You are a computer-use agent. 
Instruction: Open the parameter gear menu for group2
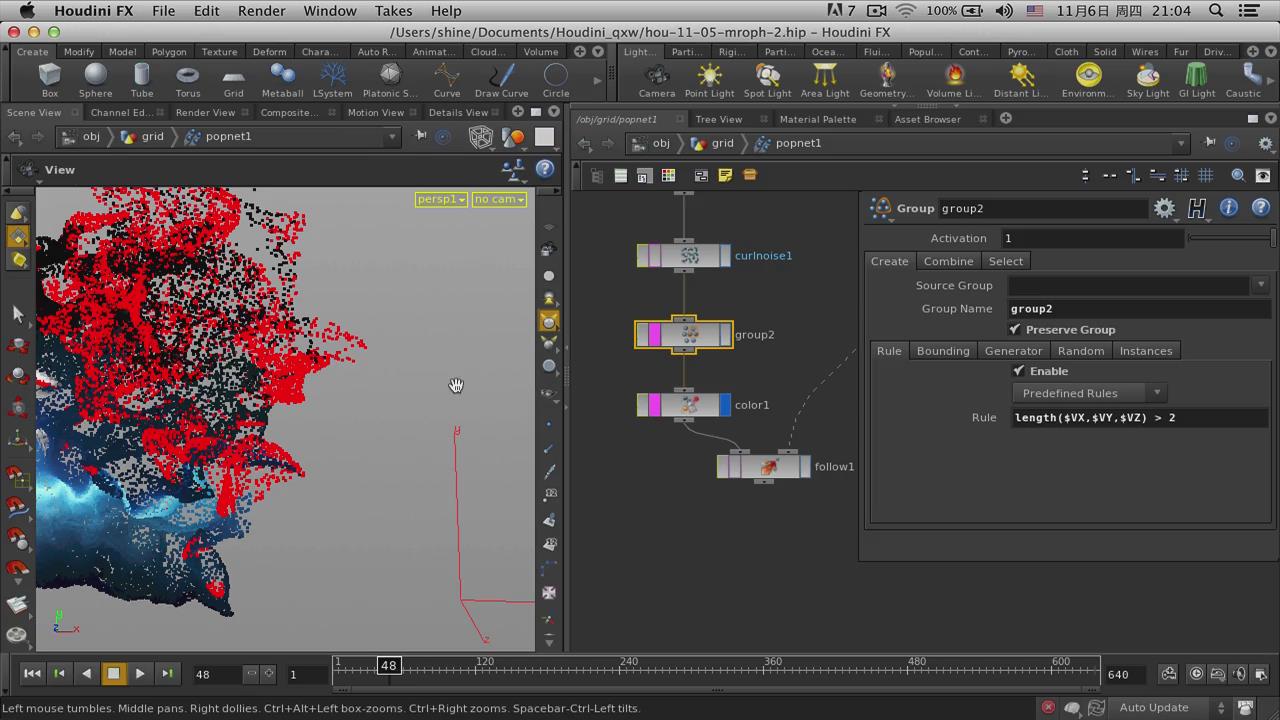(1164, 208)
